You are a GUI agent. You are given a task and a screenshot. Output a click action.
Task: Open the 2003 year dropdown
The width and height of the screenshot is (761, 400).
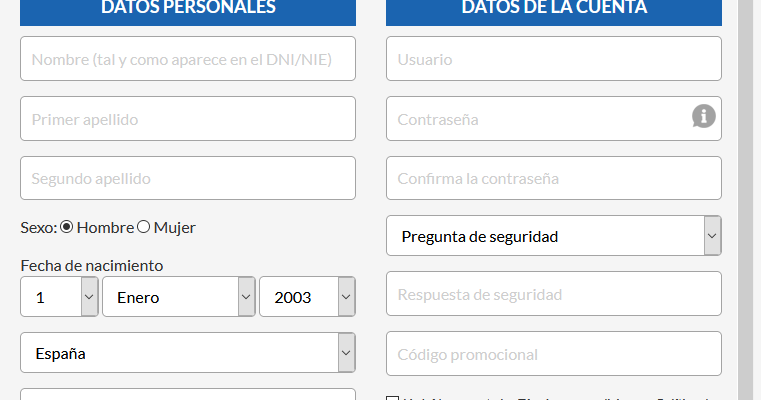[x=307, y=297]
